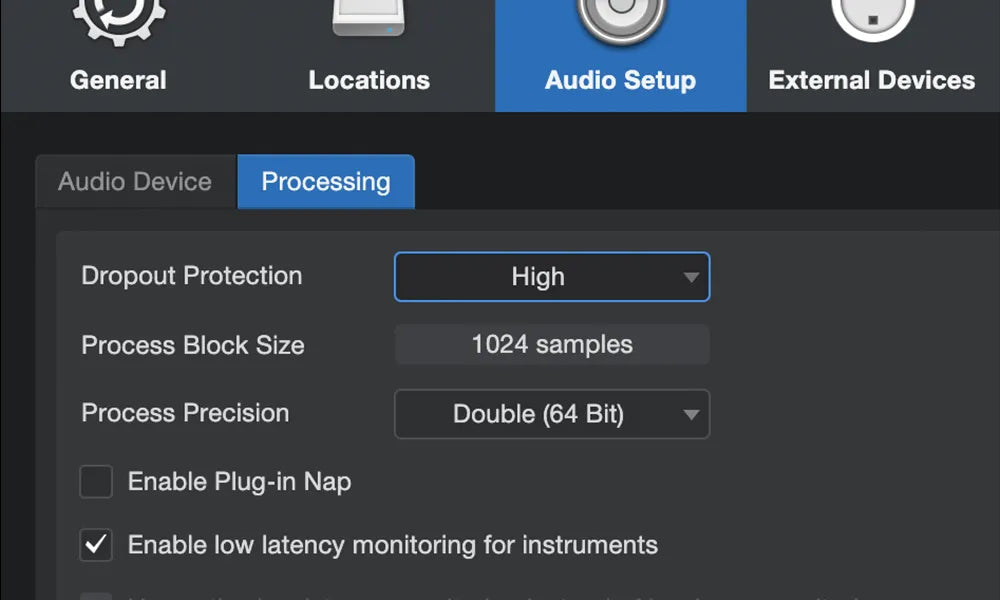Disable low latency monitoring for instruments
Image resolution: width=1000 pixels, height=600 pixels.
[x=96, y=545]
